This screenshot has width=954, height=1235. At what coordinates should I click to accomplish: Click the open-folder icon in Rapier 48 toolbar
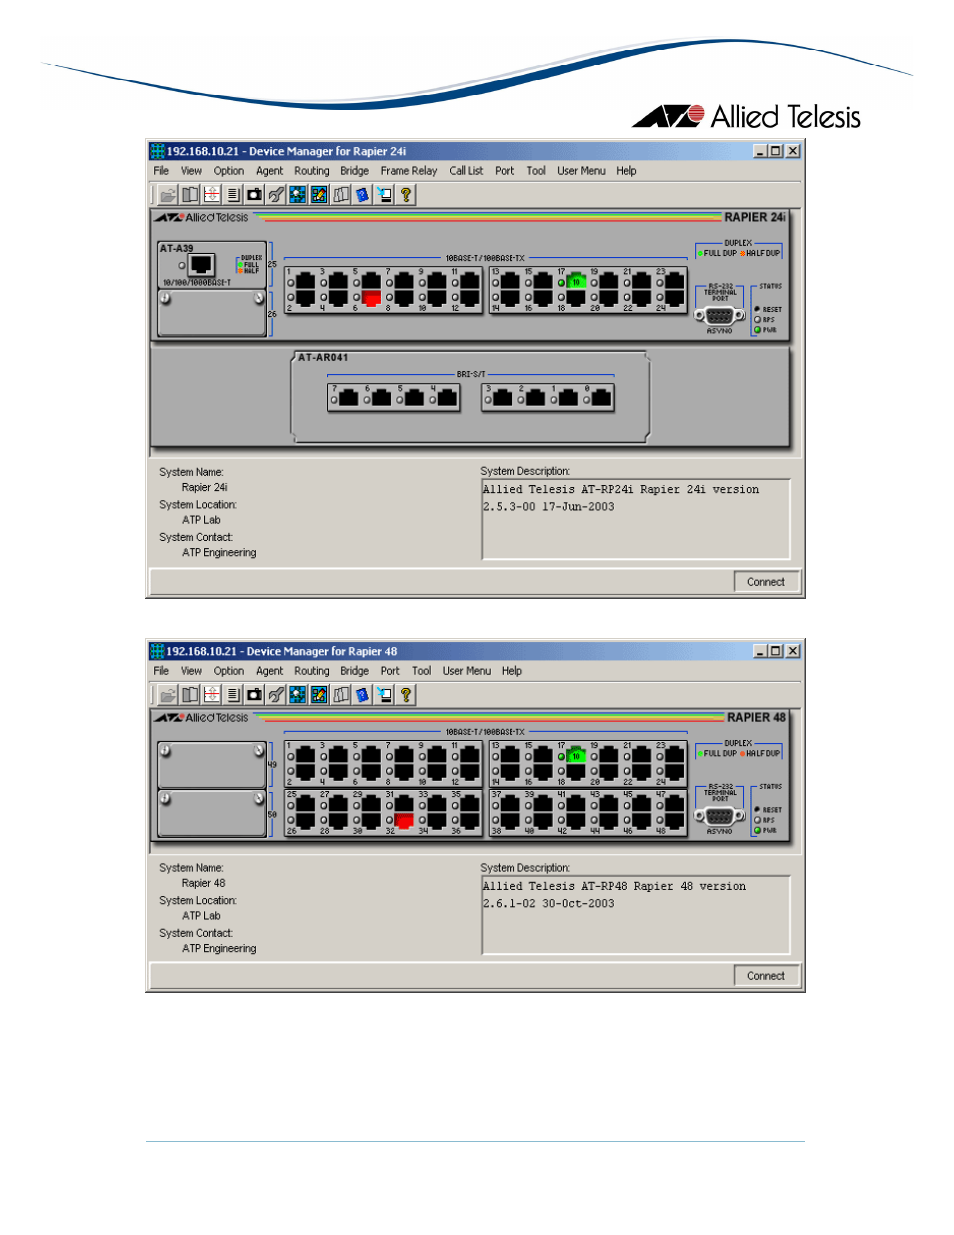(x=168, y=695)
